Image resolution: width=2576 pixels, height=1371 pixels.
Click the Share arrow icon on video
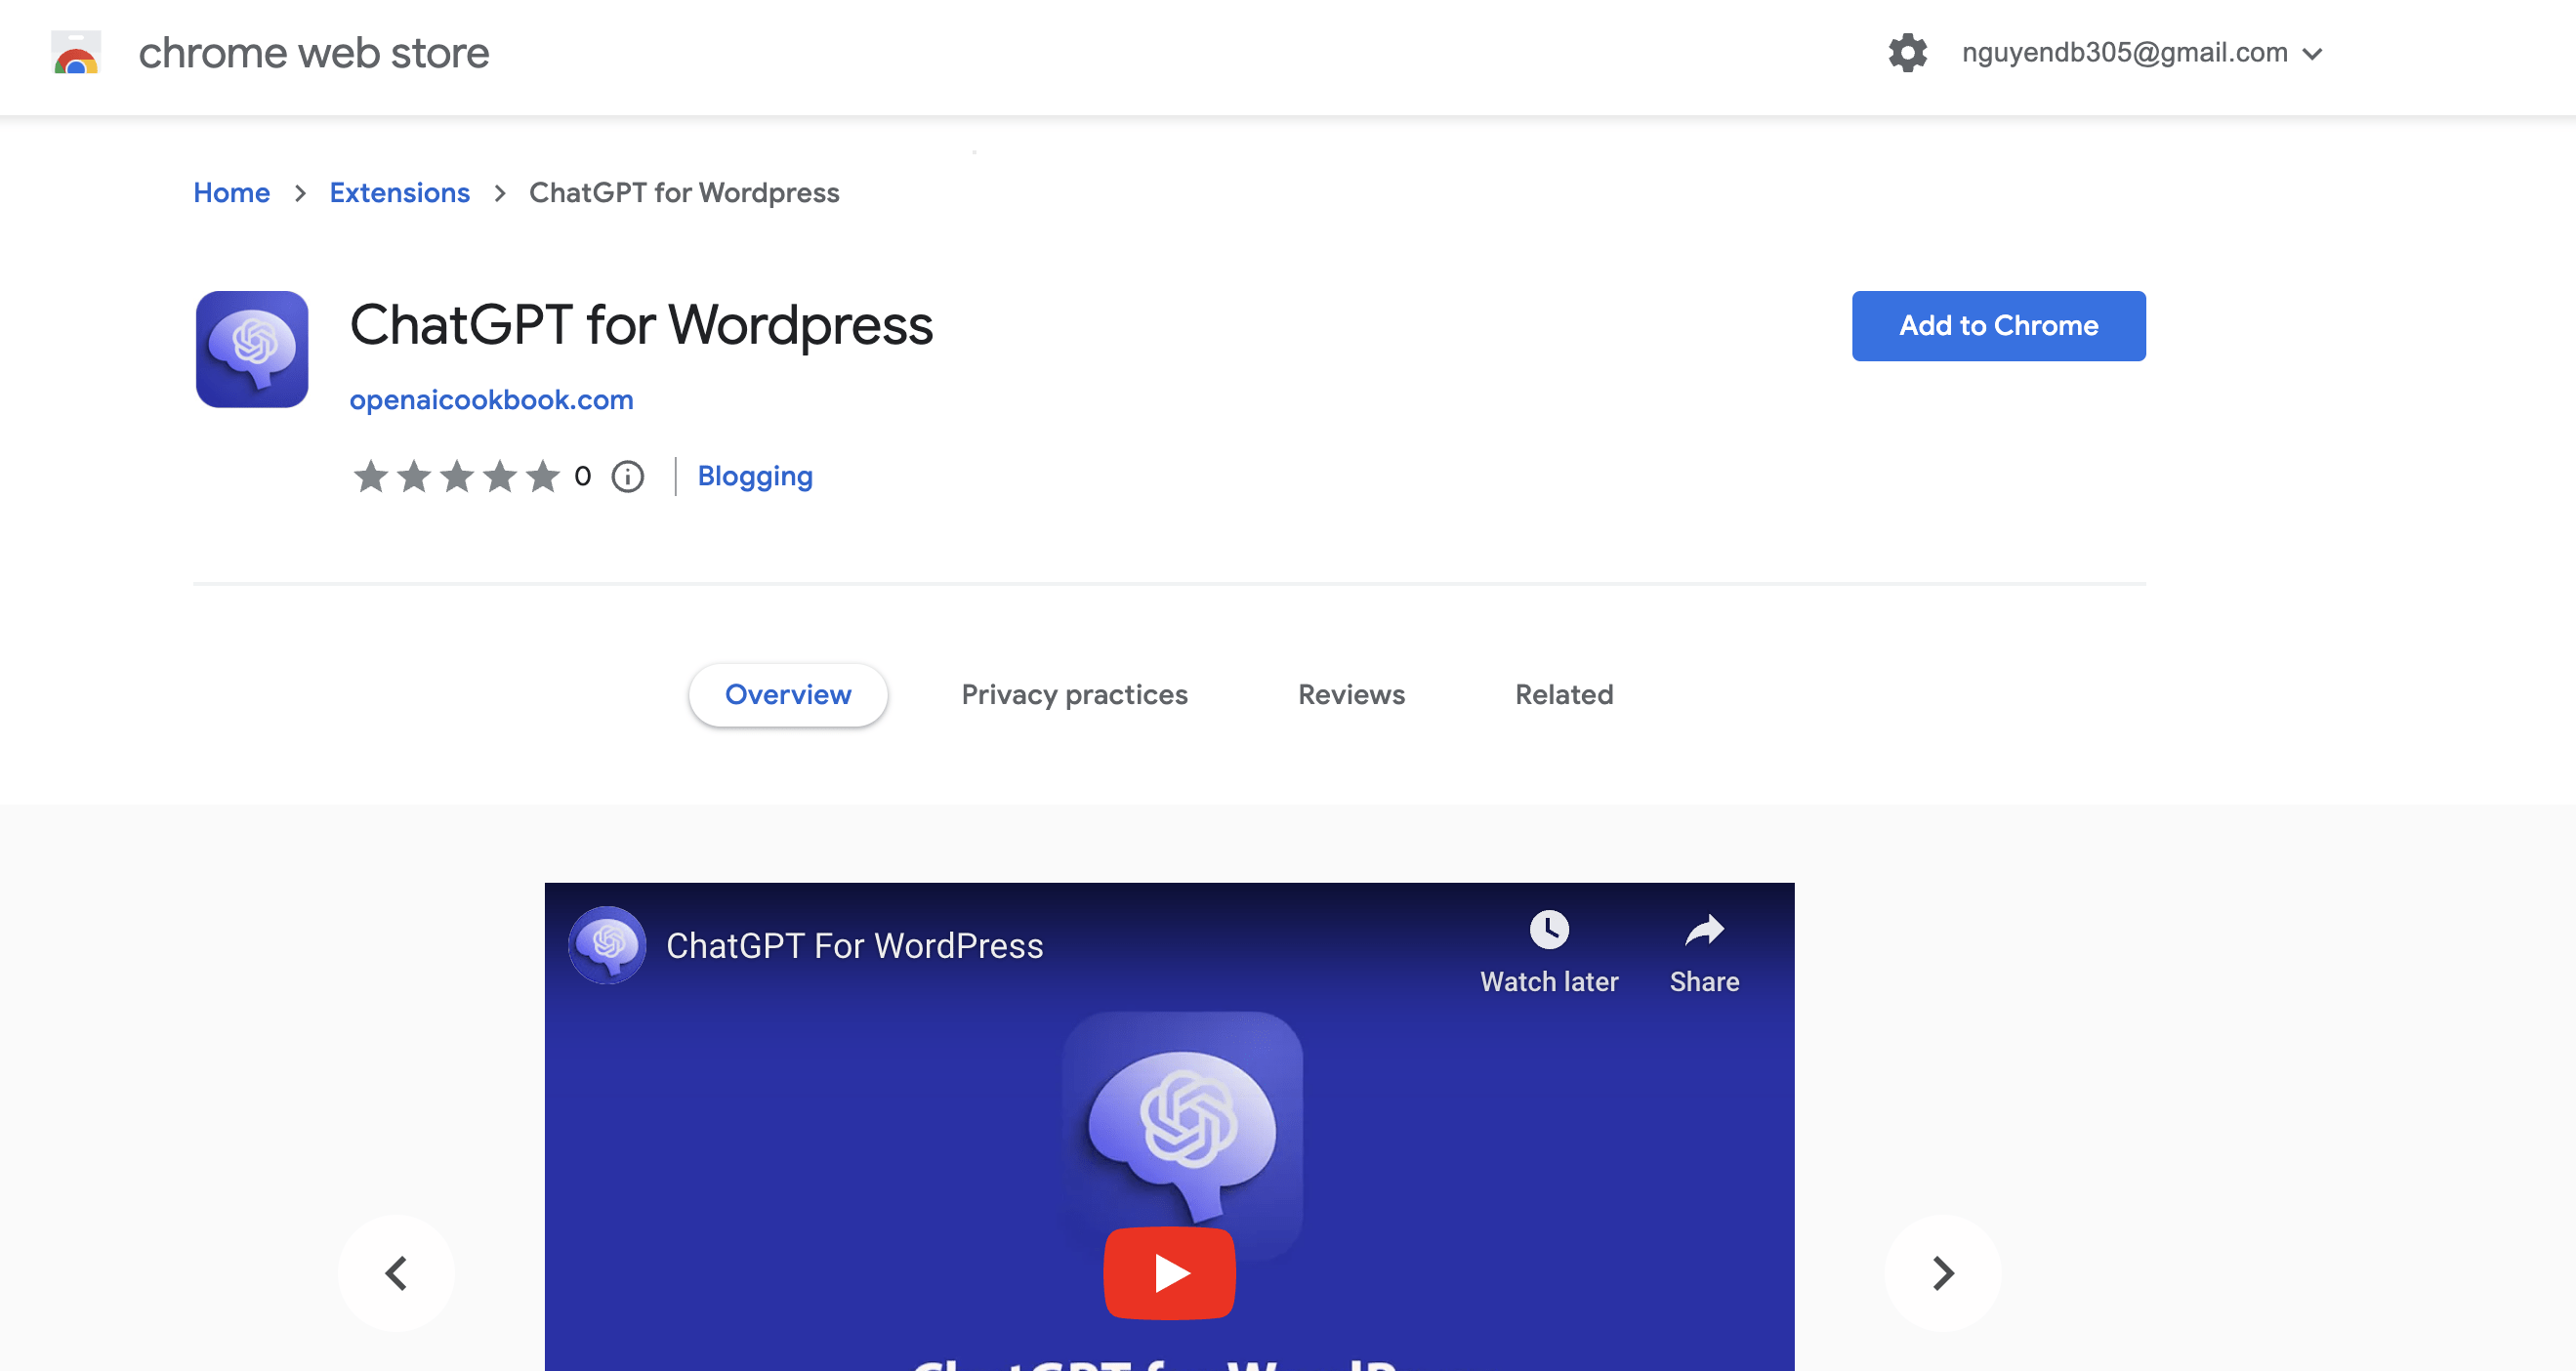(1704, 930)
